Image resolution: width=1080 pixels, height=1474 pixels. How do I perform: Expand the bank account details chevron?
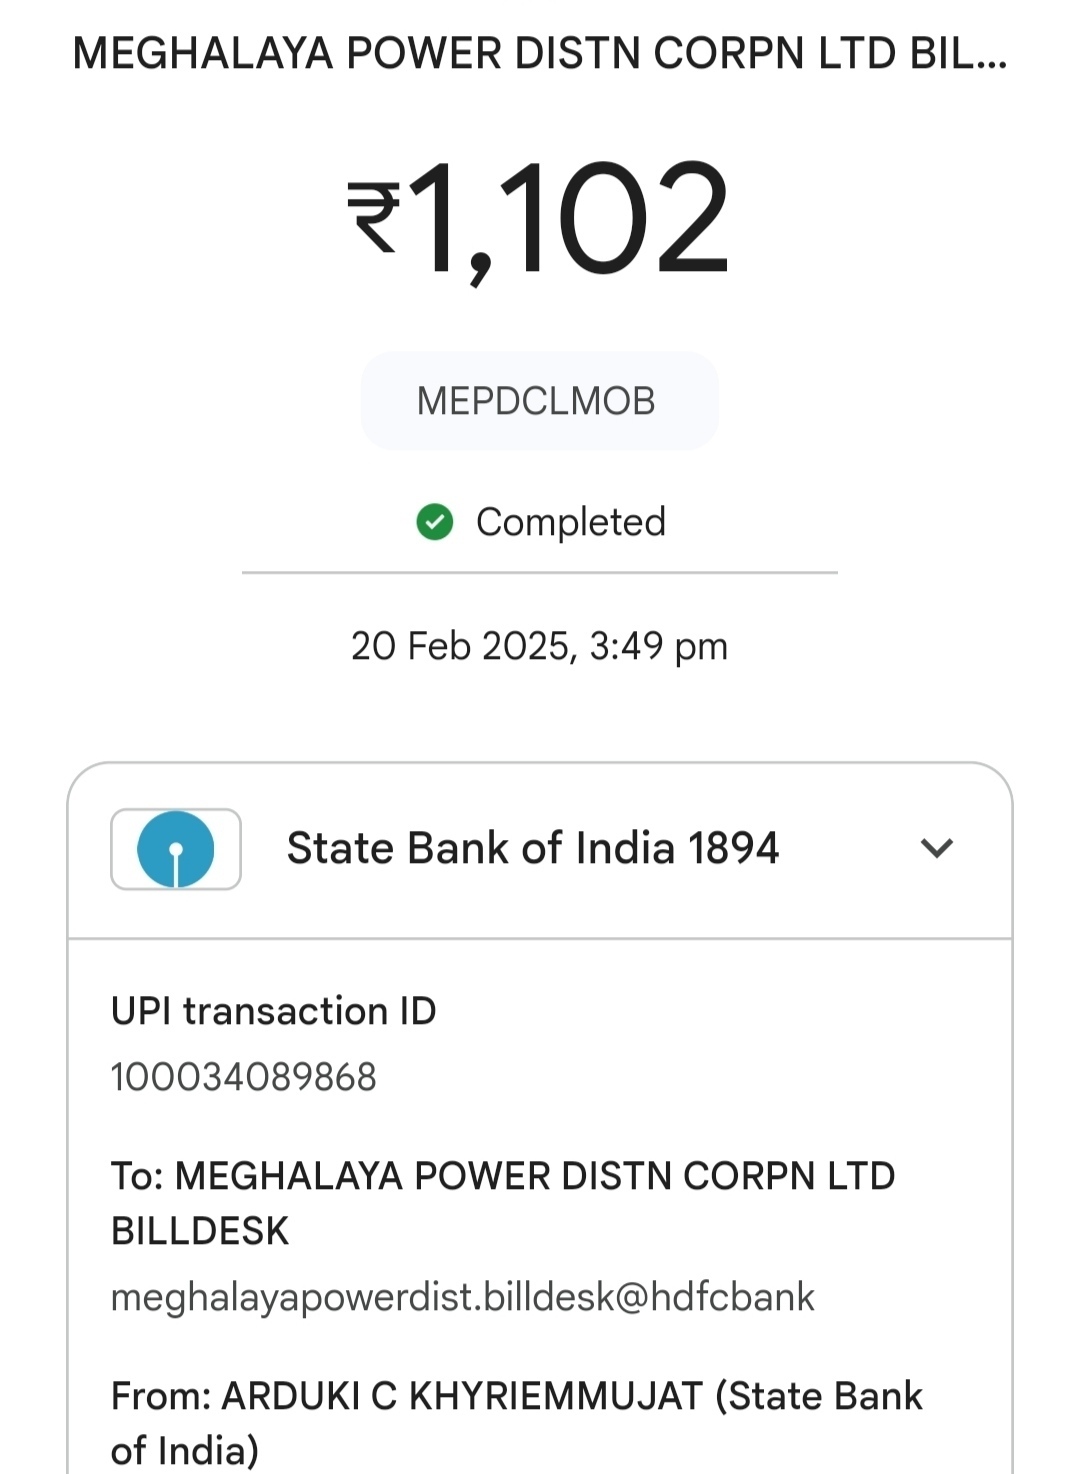click(937, 849)
